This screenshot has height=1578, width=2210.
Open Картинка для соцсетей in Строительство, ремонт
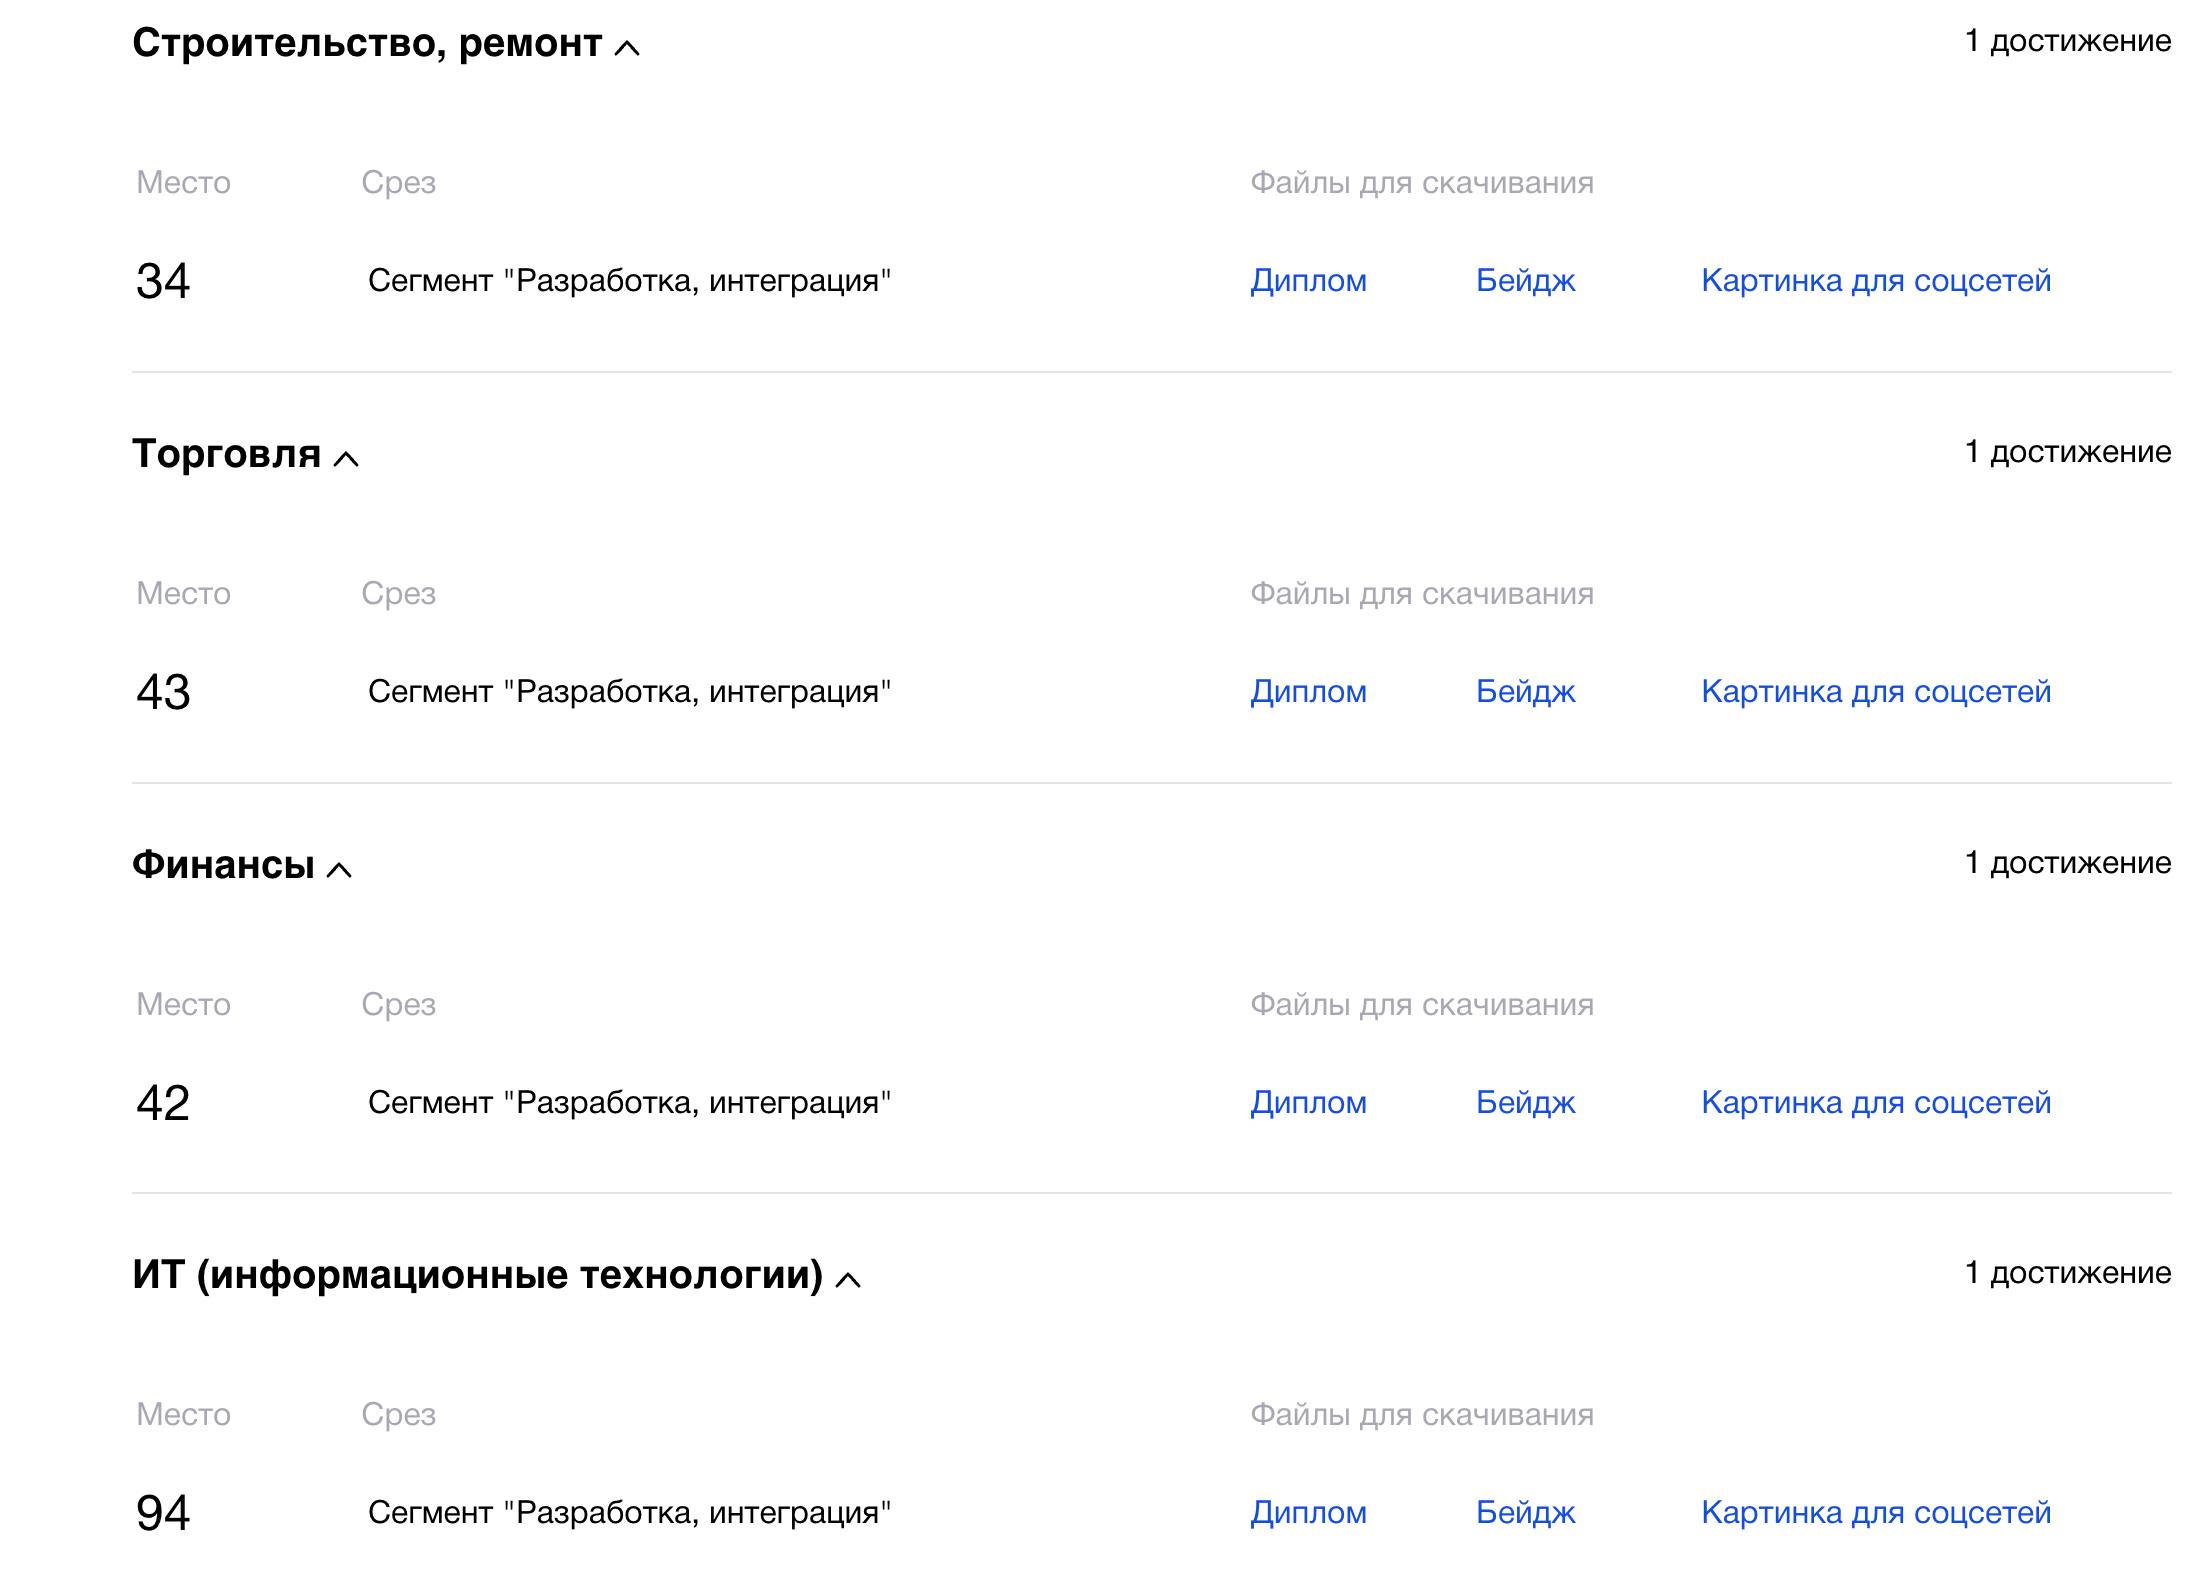point(1876,281)
